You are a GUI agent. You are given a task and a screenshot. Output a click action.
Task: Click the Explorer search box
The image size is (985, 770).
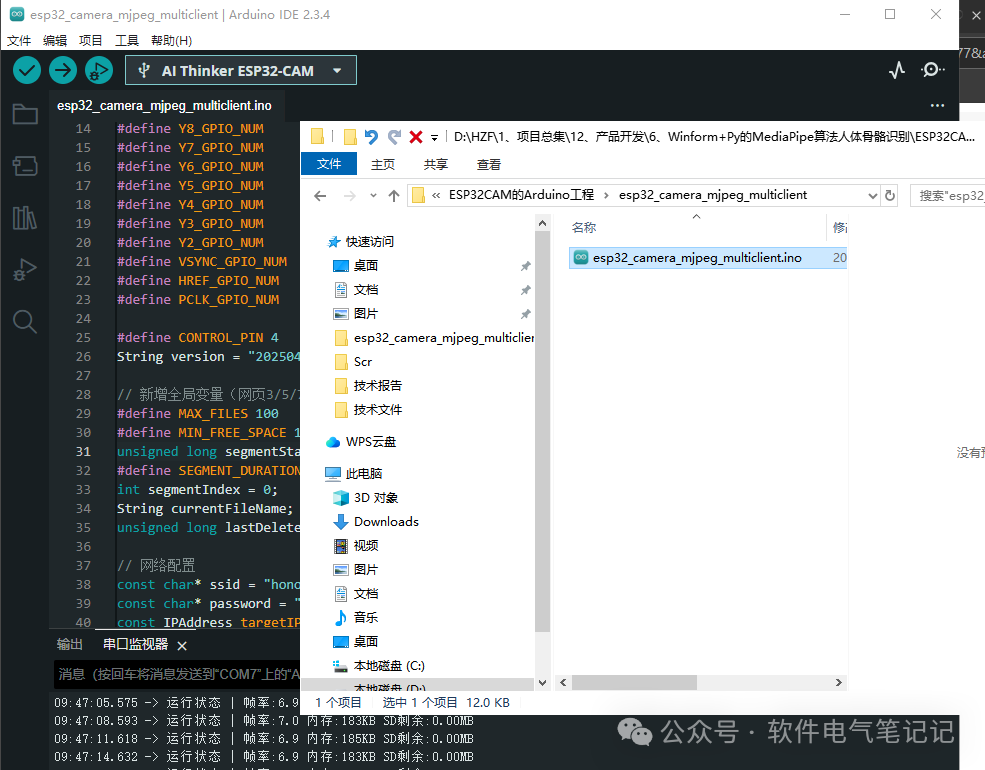point(947,196)
